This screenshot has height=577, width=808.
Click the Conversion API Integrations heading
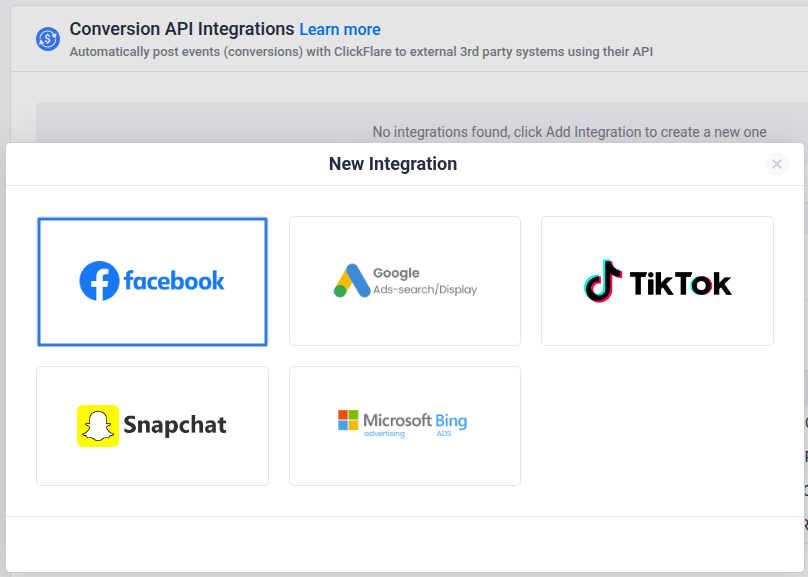(x=182, y=29)
